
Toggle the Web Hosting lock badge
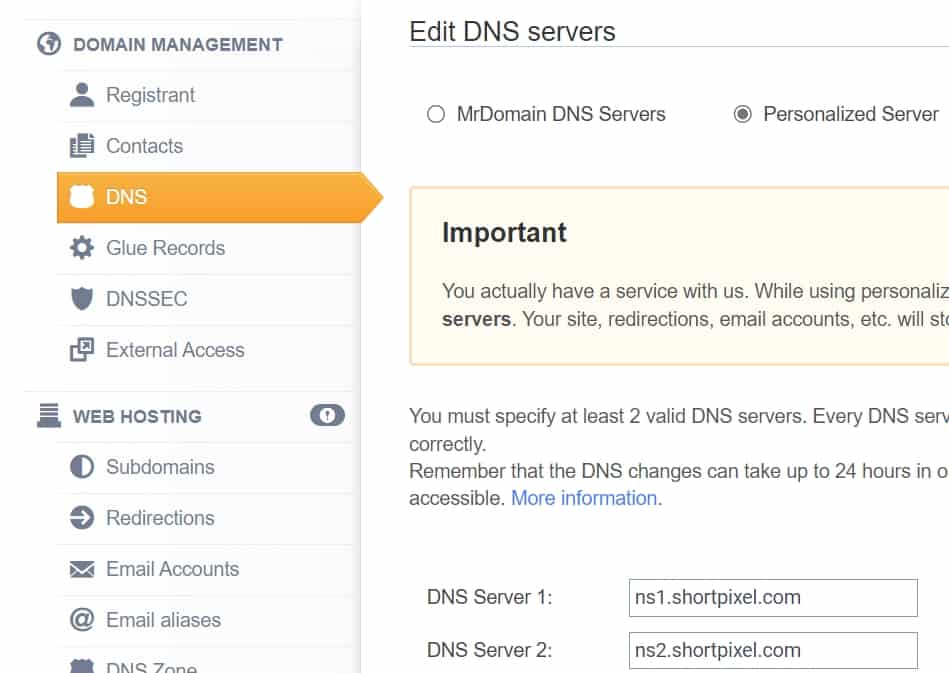(x=327, y=415)
